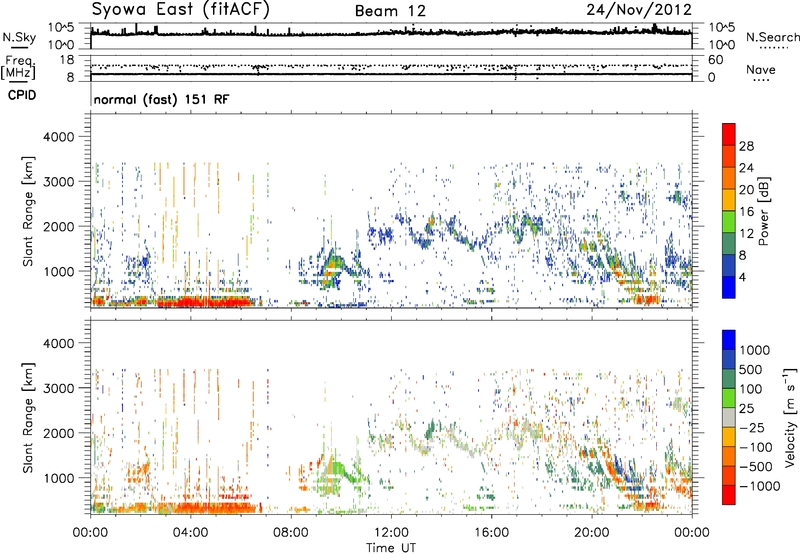Click the "3000" tick of the velocity panel
Screen dimensions: 800x554
tap(58, 388)
